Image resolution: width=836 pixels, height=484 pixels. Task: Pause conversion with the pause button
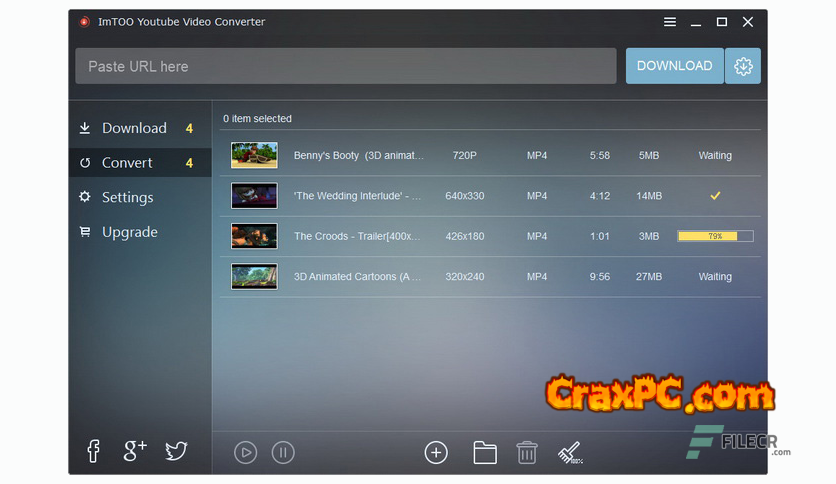(283, 453)
